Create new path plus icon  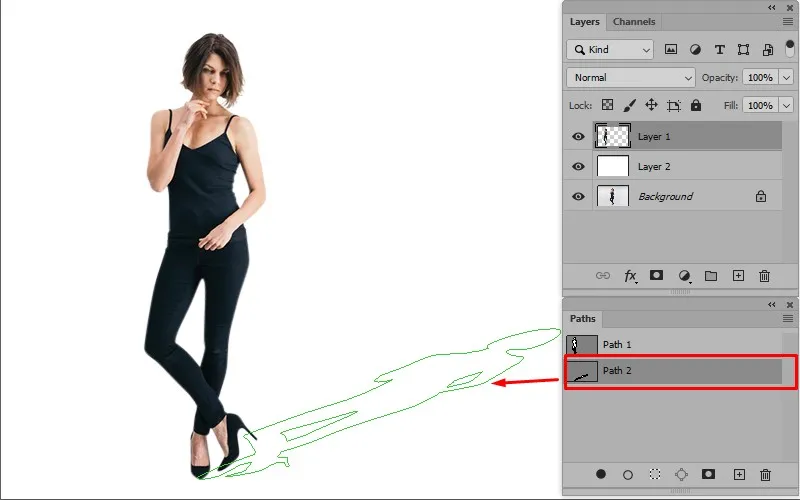(x=739, y=474)
